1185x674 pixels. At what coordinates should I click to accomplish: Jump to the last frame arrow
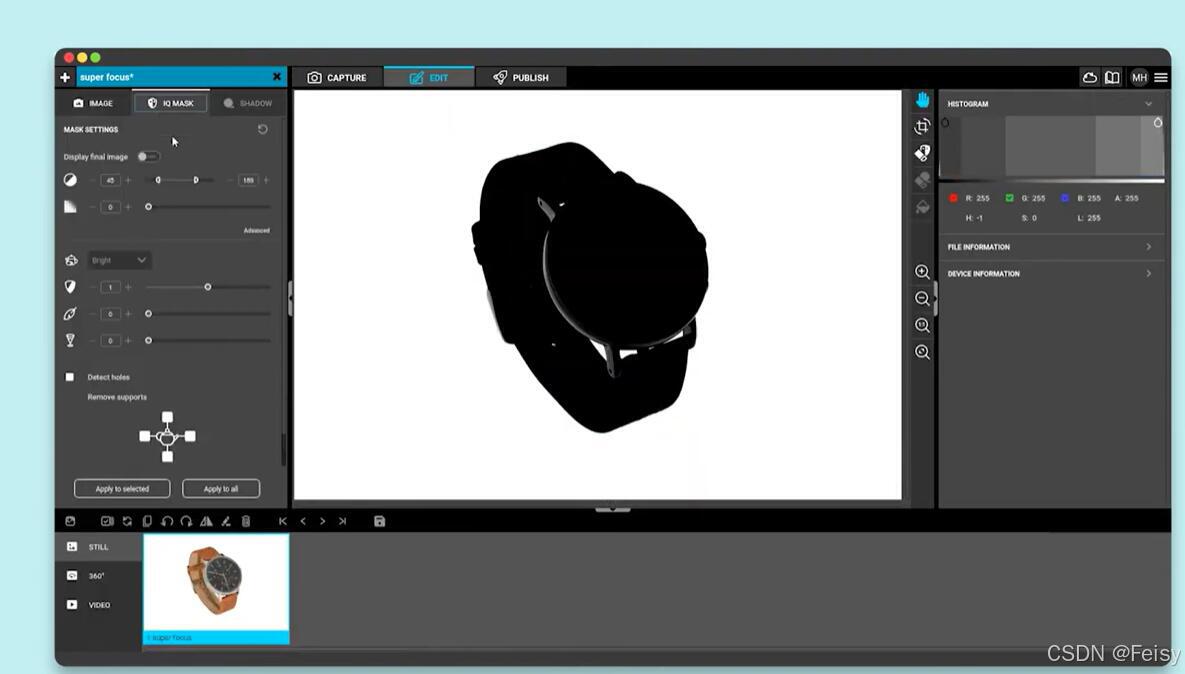pos(342,521)
